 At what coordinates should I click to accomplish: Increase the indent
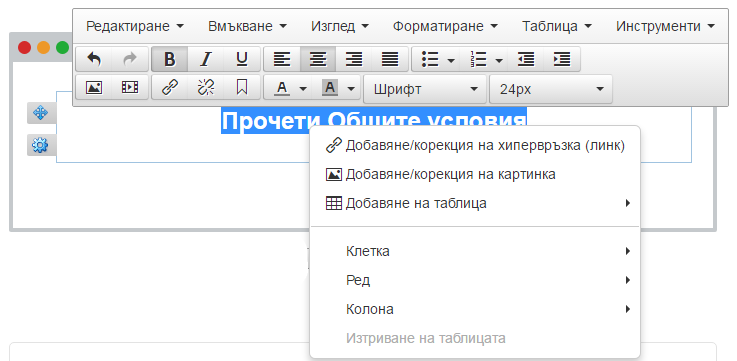click(x=562, y=59)
